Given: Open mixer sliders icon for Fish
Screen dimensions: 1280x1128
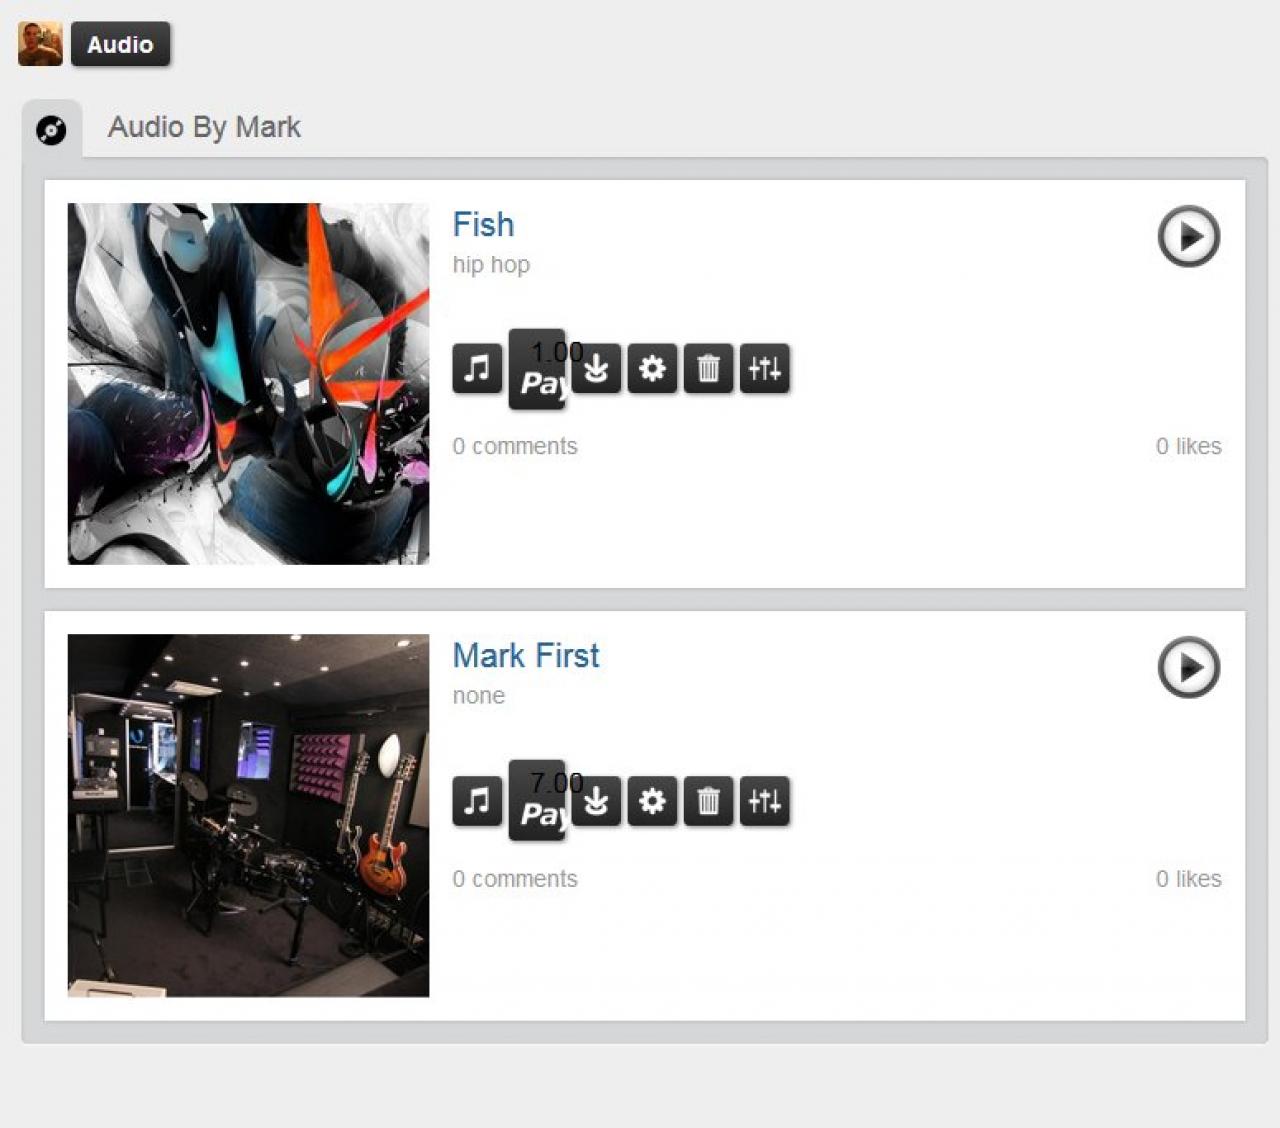Looking at the screenshot, I should [x=765, y=369].
